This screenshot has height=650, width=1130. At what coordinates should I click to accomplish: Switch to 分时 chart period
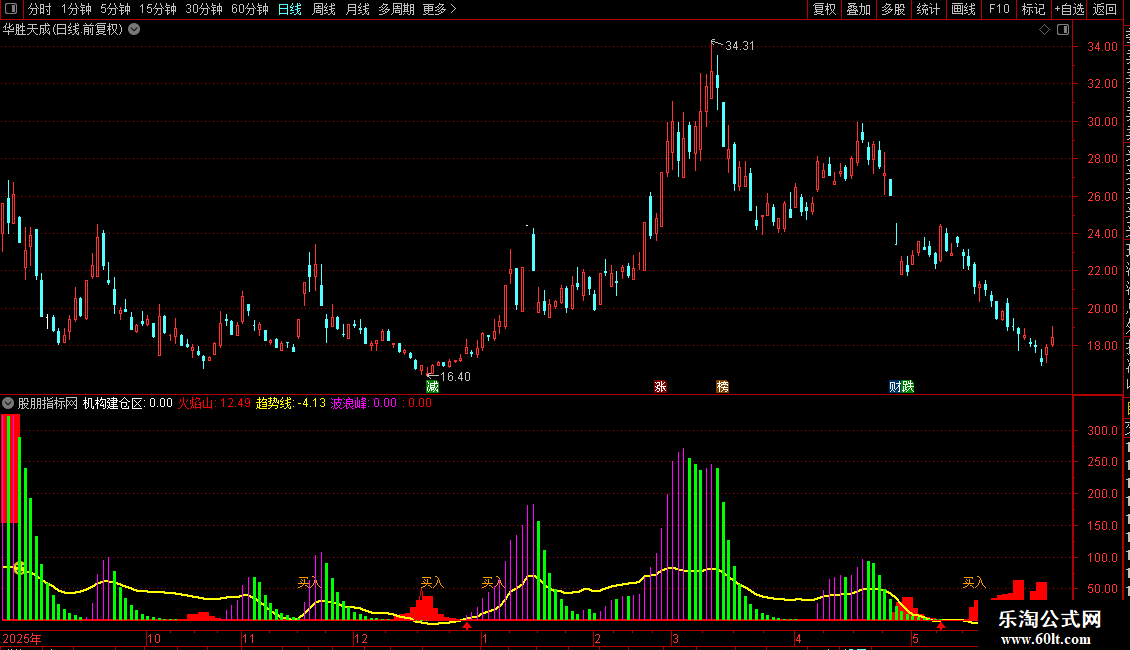[40, 9]
